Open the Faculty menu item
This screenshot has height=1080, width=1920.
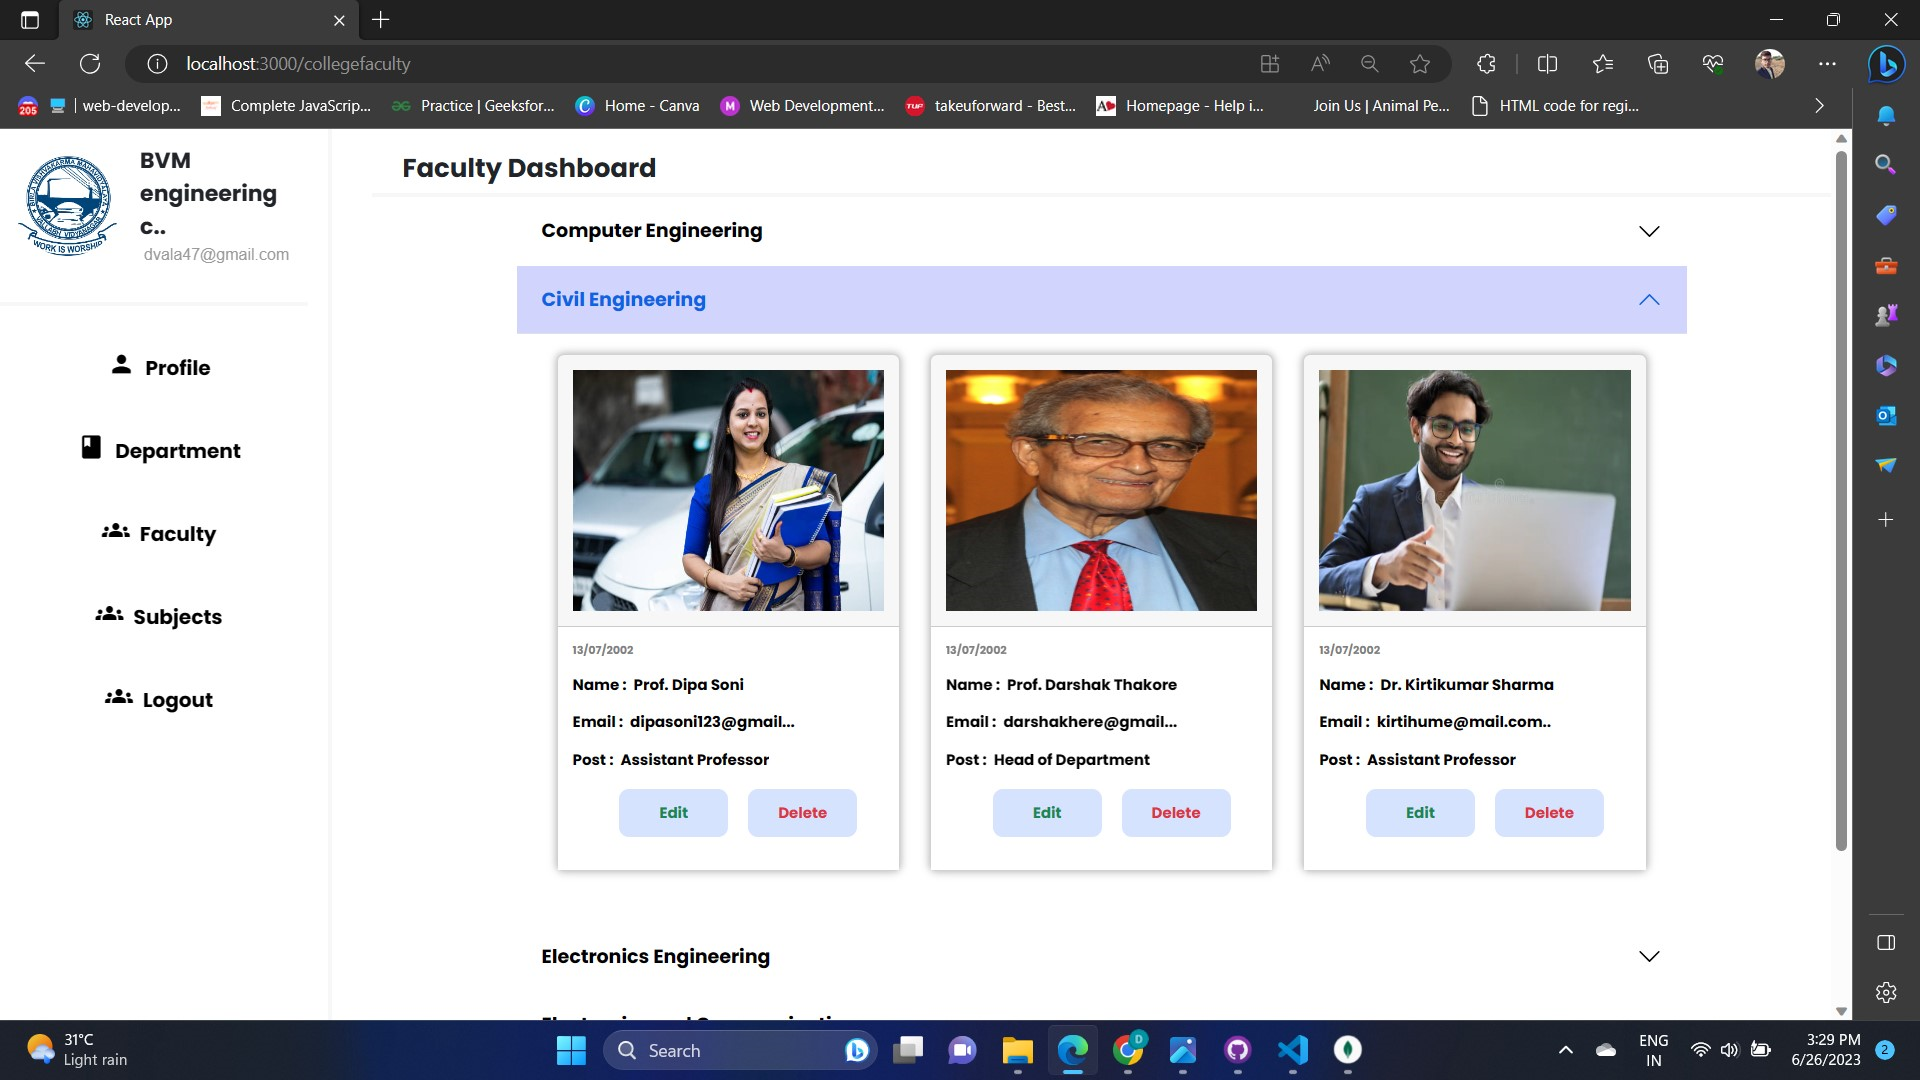click(x=177, y=534)
